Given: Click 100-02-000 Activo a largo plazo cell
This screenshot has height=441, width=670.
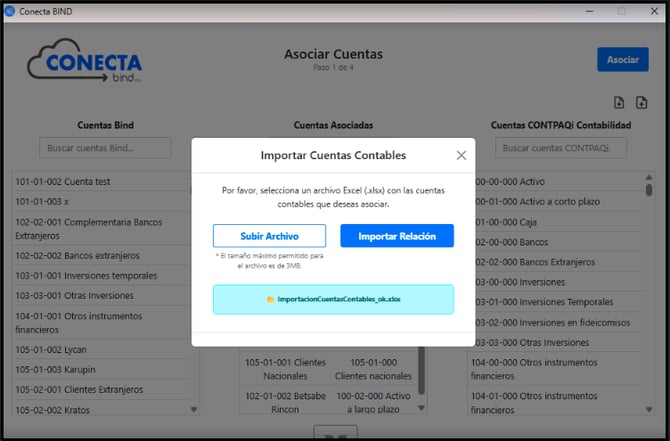Looking at the screenshot, I should 373,402.
